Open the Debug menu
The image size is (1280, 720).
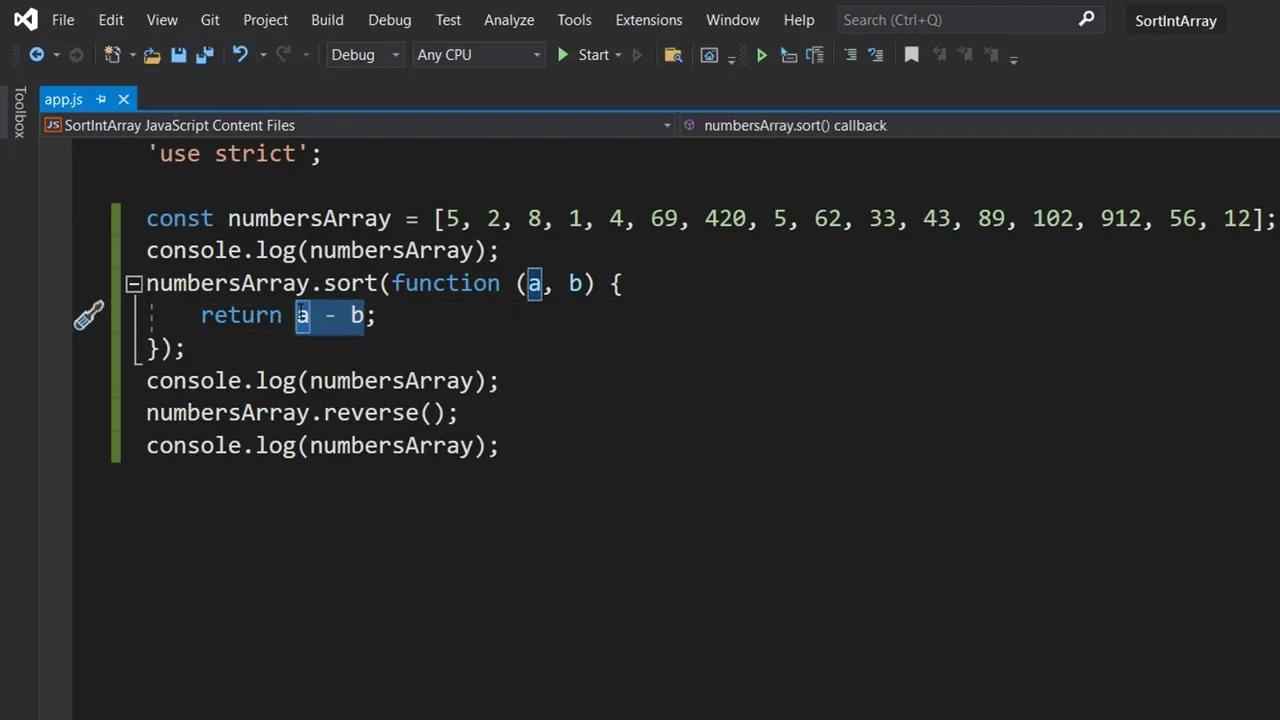pos(389,19)
